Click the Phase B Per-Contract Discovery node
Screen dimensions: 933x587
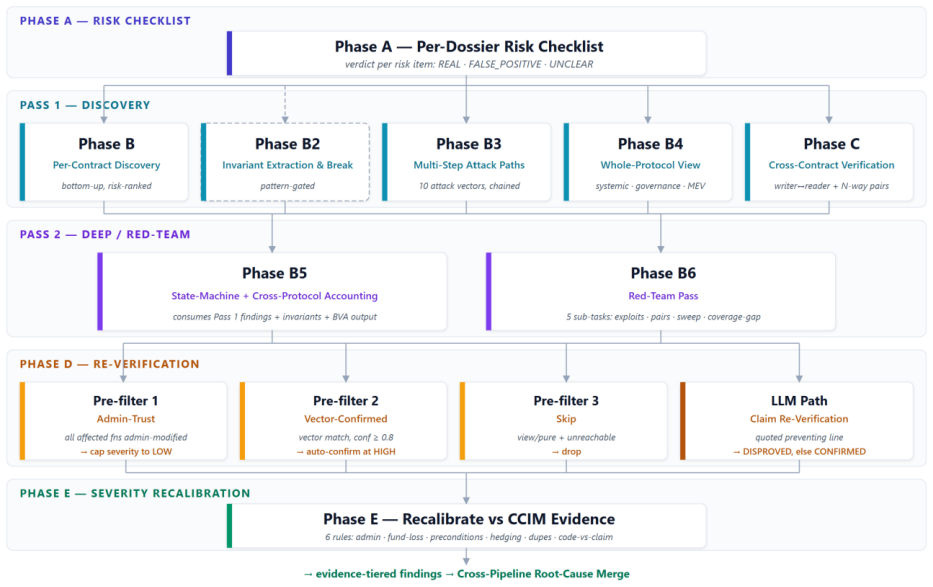[x=104, y=162]
